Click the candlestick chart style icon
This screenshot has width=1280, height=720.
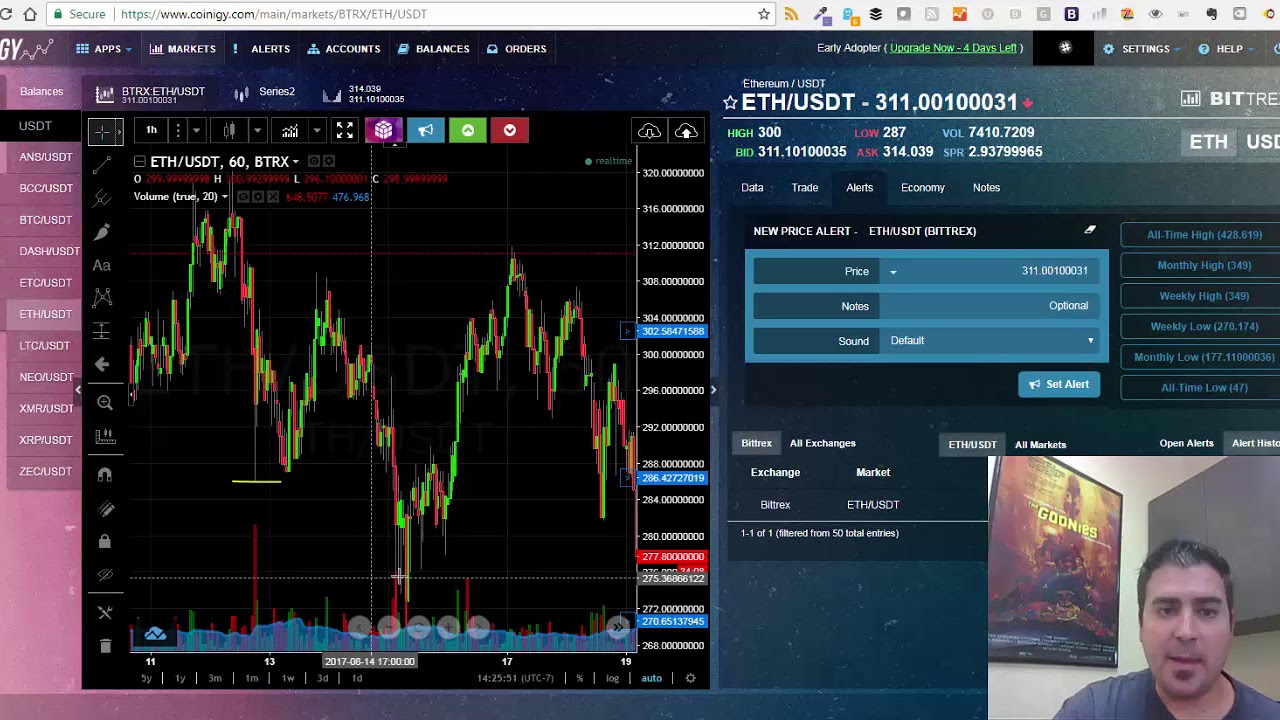(230, 130)
